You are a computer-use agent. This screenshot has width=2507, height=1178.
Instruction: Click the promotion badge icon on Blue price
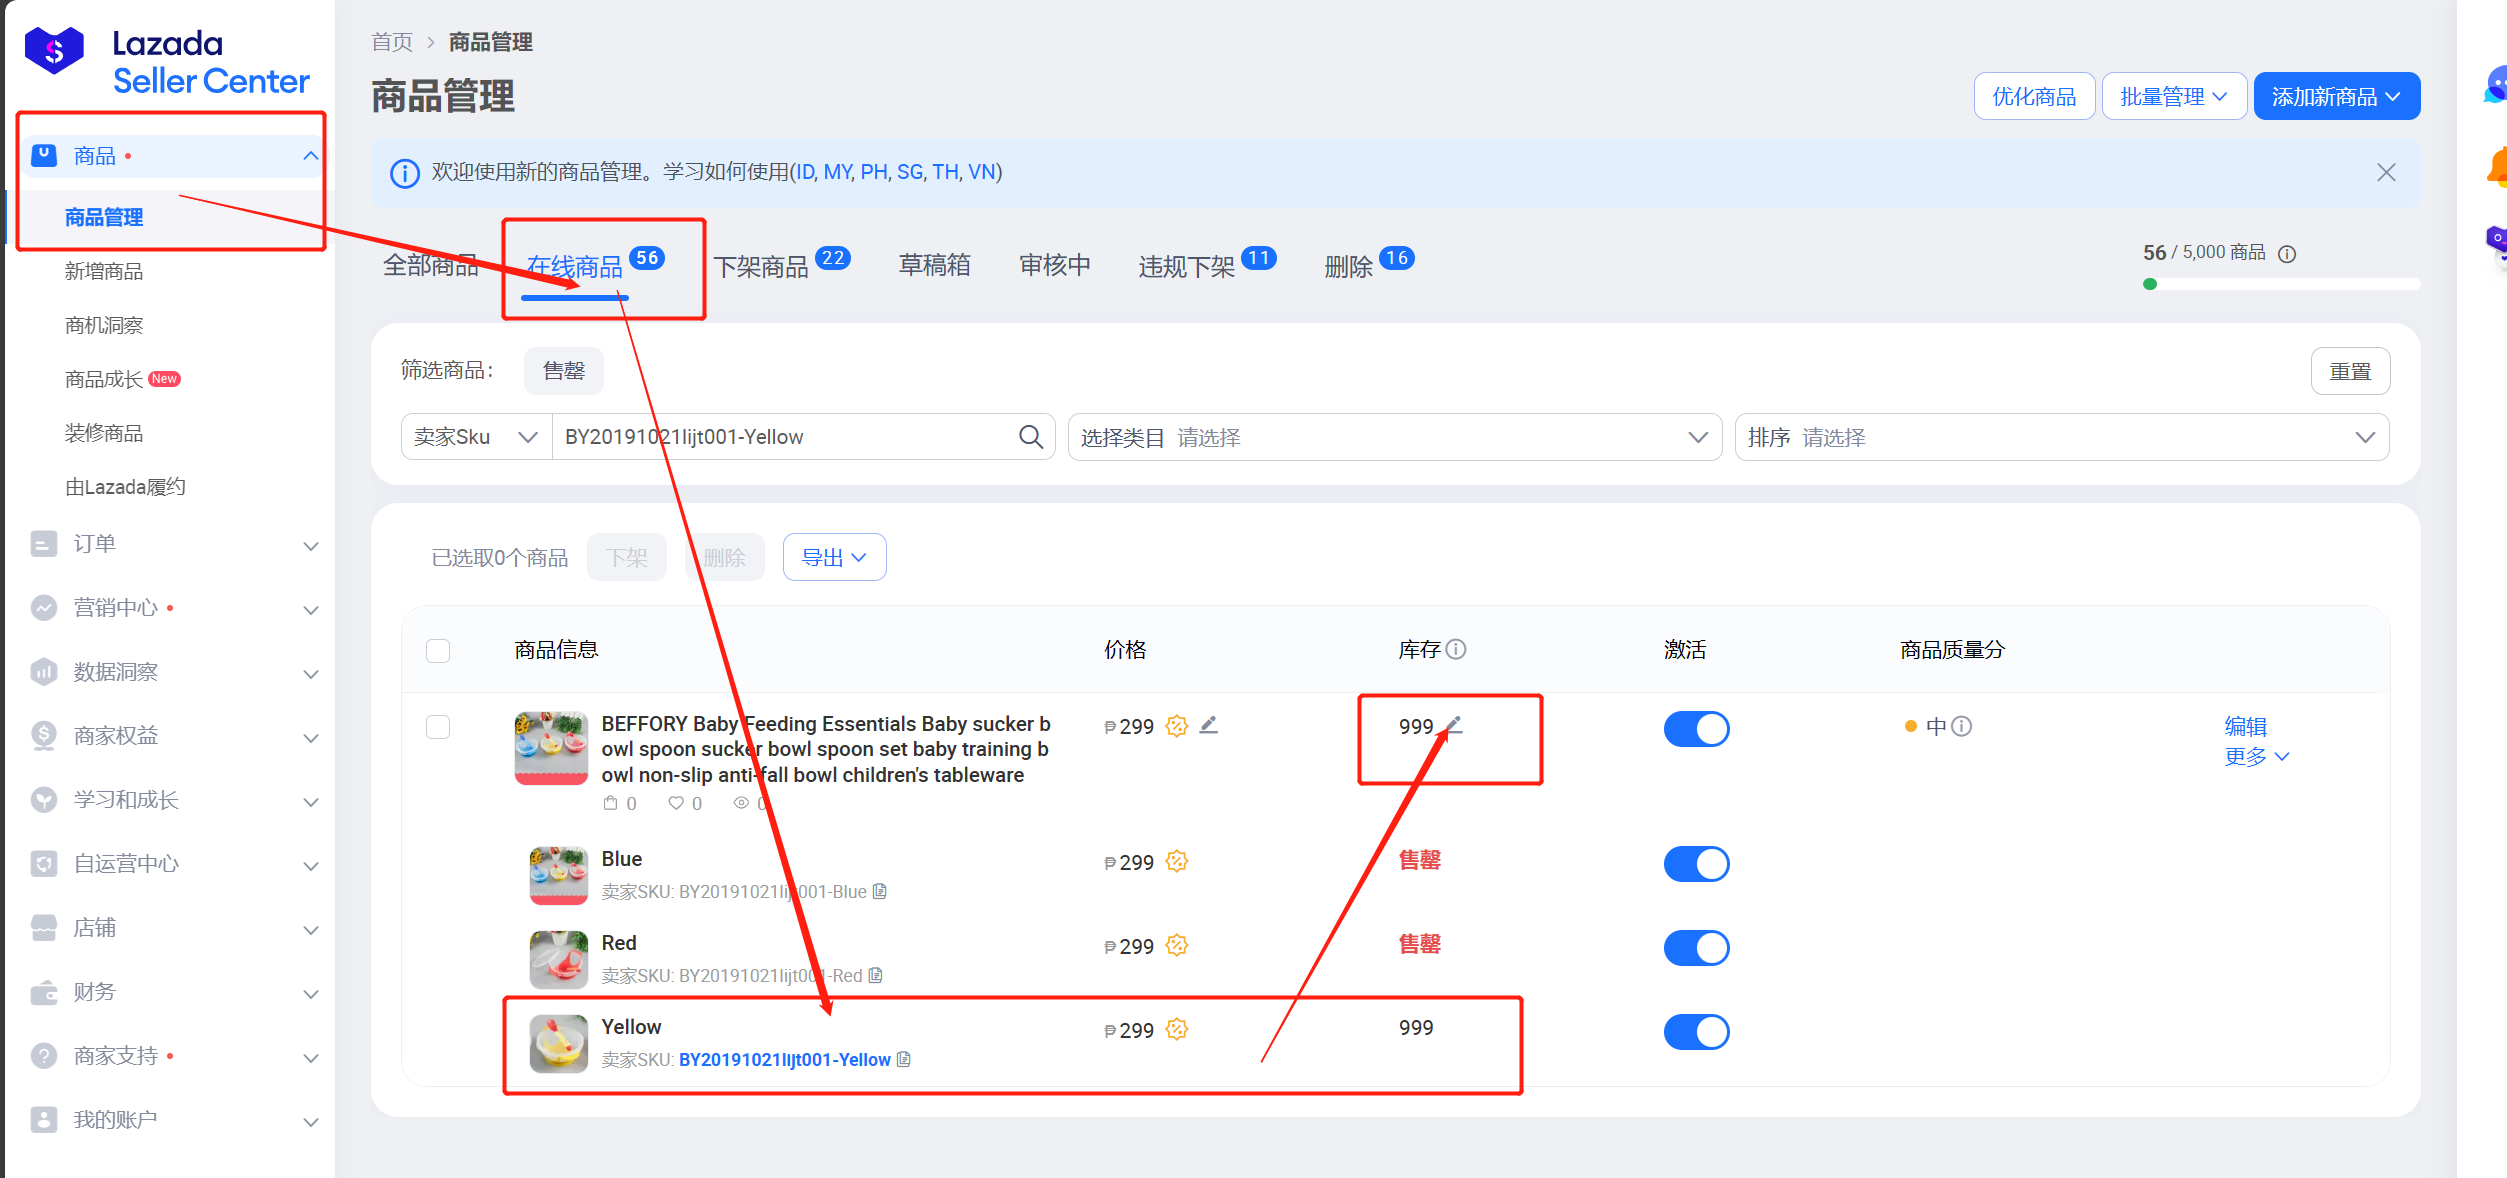[1177, 861]
